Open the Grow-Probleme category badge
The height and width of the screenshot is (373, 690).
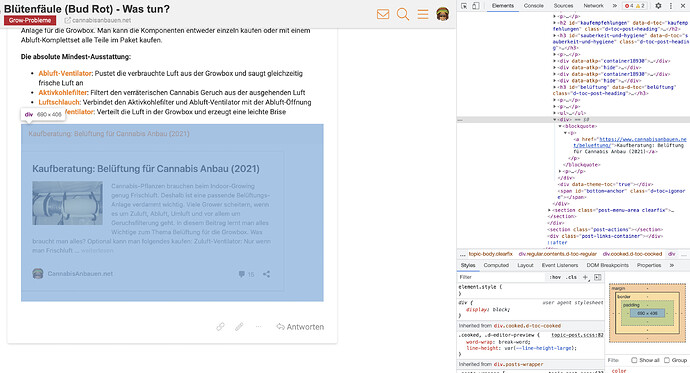pos(30,20)
